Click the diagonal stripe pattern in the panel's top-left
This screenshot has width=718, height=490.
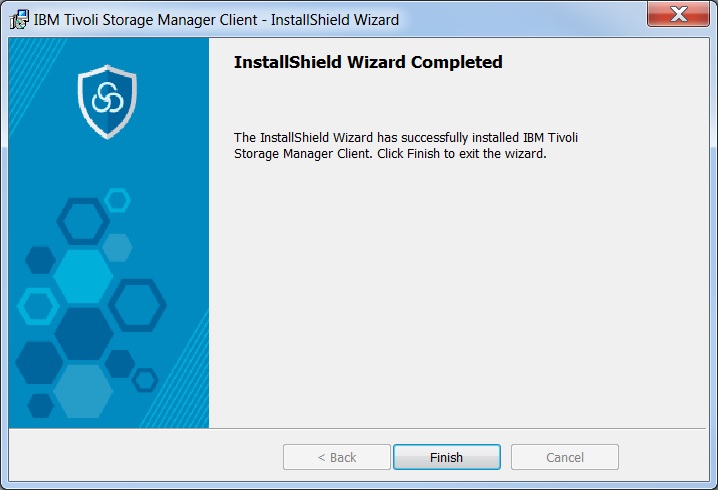(x=32, y=78)
